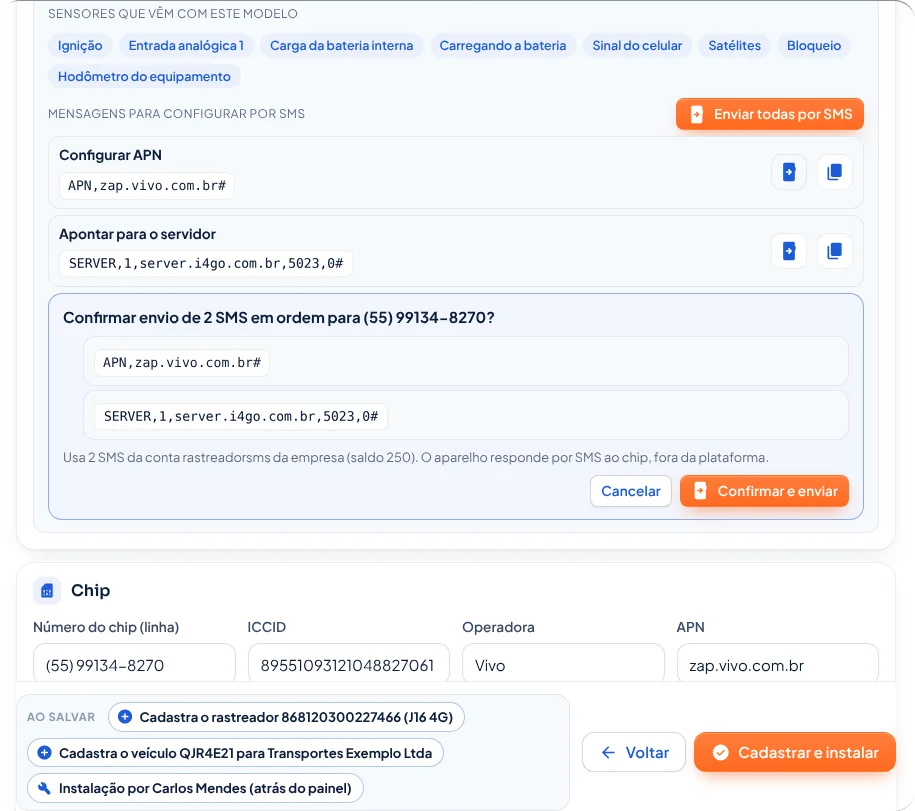Click Enviar todas por SMS button
Viewport: 915px width, 811px height.
click(x=770, y=114)
